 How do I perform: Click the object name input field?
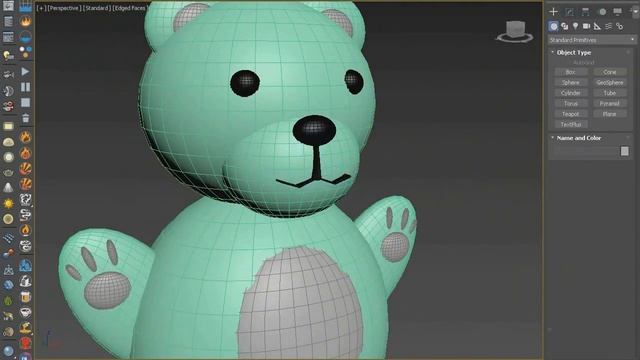tap(586, 151)
